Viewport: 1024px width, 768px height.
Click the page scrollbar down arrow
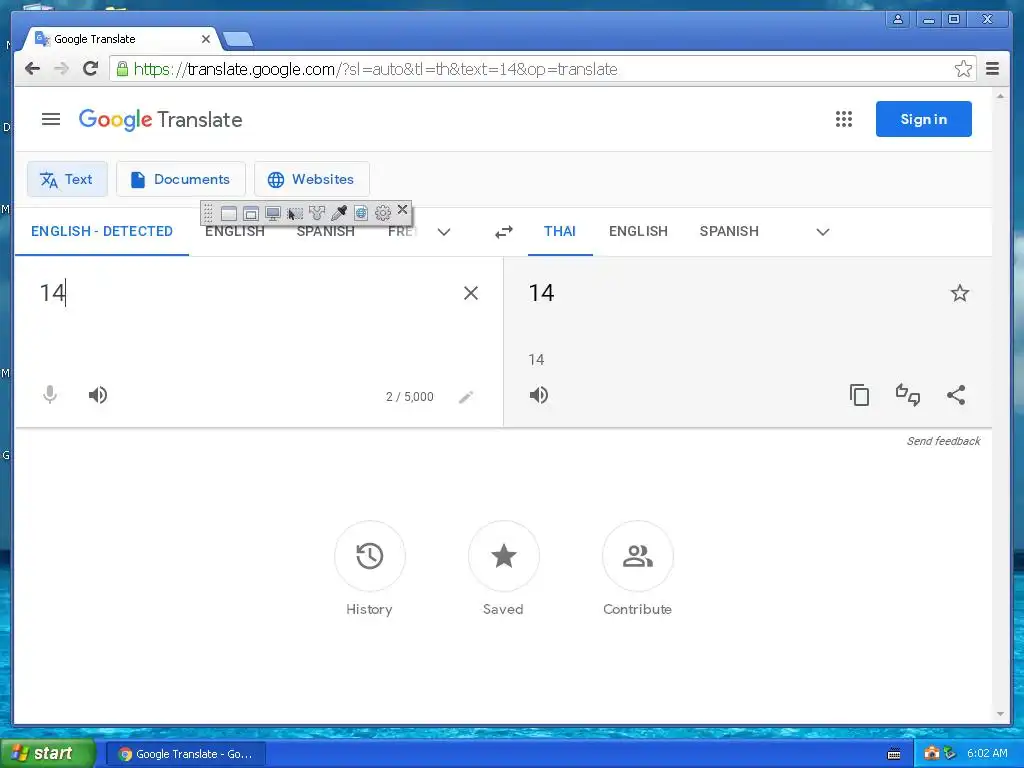(1000, 714)
